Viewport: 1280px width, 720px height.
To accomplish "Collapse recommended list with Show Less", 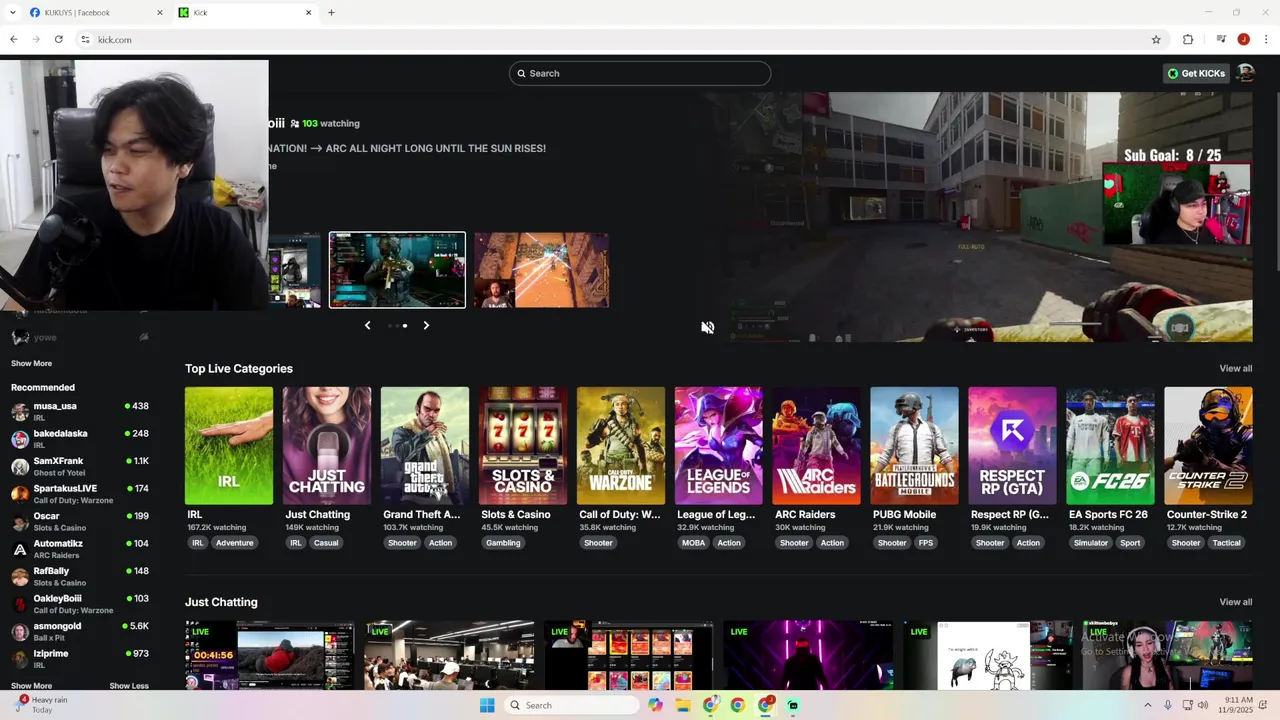I will tap(129, 686).
